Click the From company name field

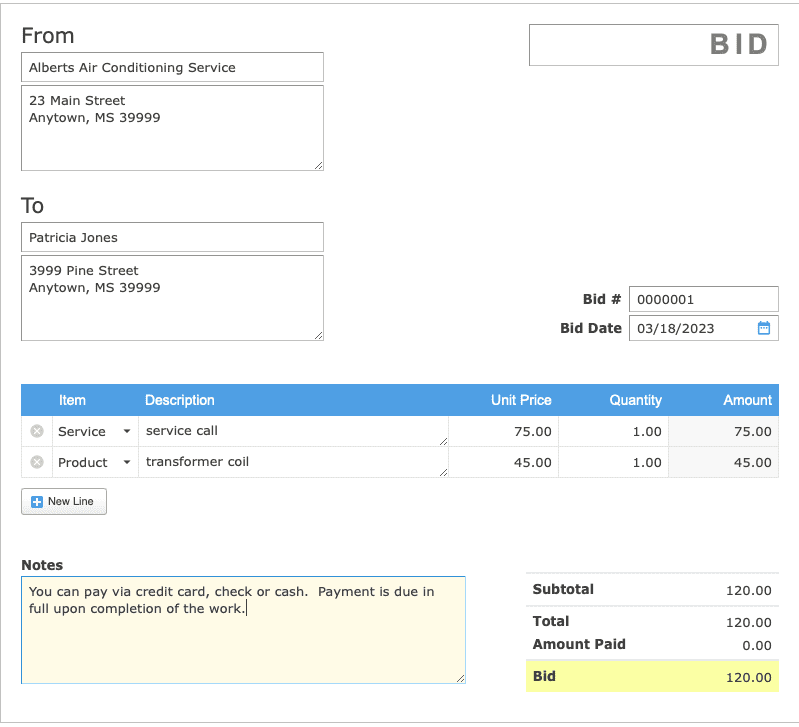click(x=172, y=68)
